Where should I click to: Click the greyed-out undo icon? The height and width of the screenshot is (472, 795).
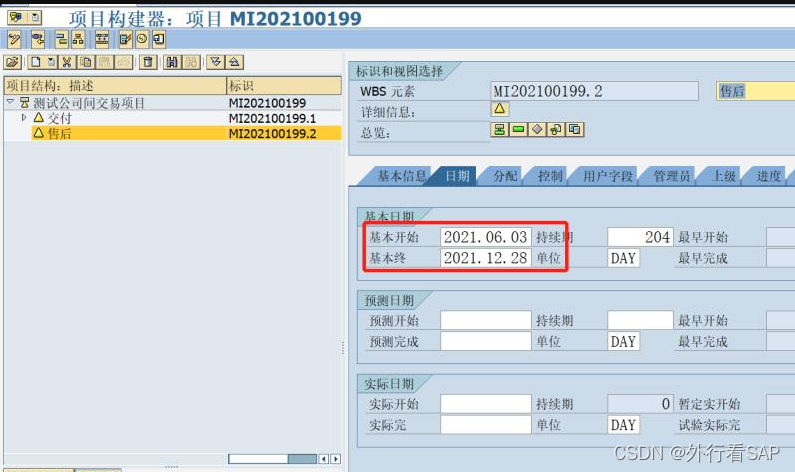point(124,62)
